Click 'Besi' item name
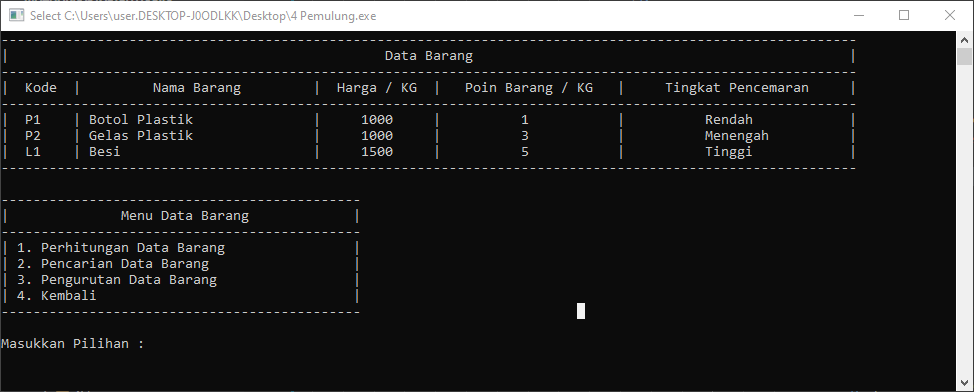The image size is (974, 392). pos(104,152)
